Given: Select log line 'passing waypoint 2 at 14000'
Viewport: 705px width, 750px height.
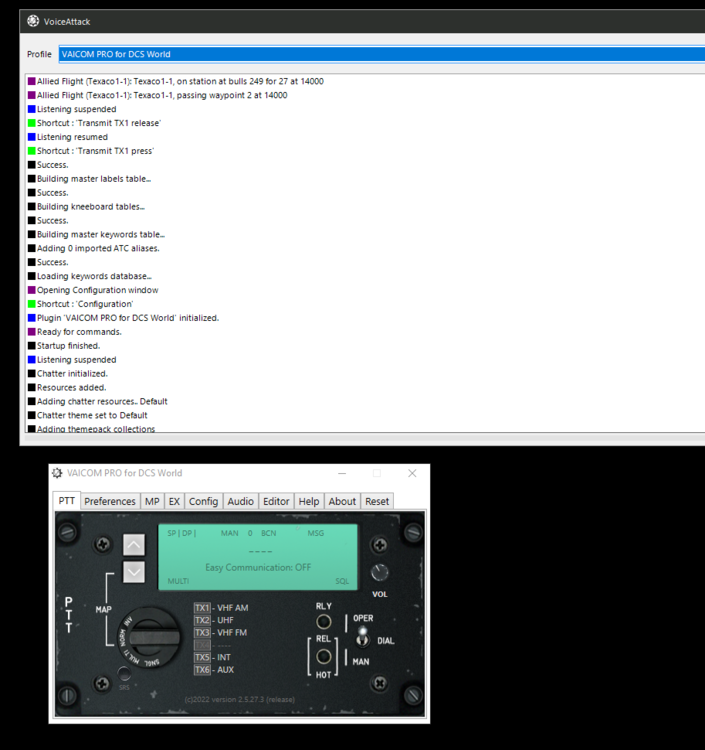Looking at the screenshot, I should [x=157, y=95].
